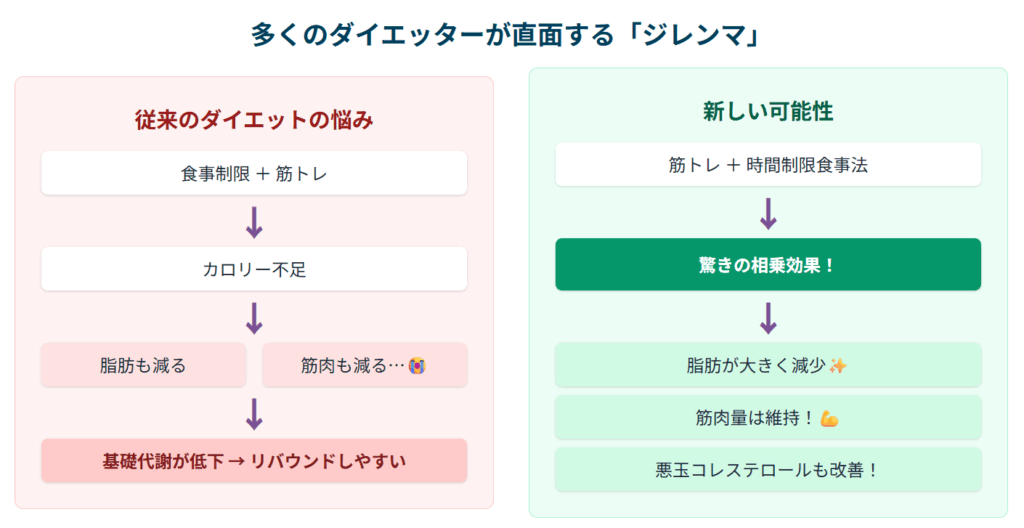This screenshot has height=528, width=1024.
Task: Select the 筋トレ + 時間制限食事法 box
Action: click(x=768, y=165)
